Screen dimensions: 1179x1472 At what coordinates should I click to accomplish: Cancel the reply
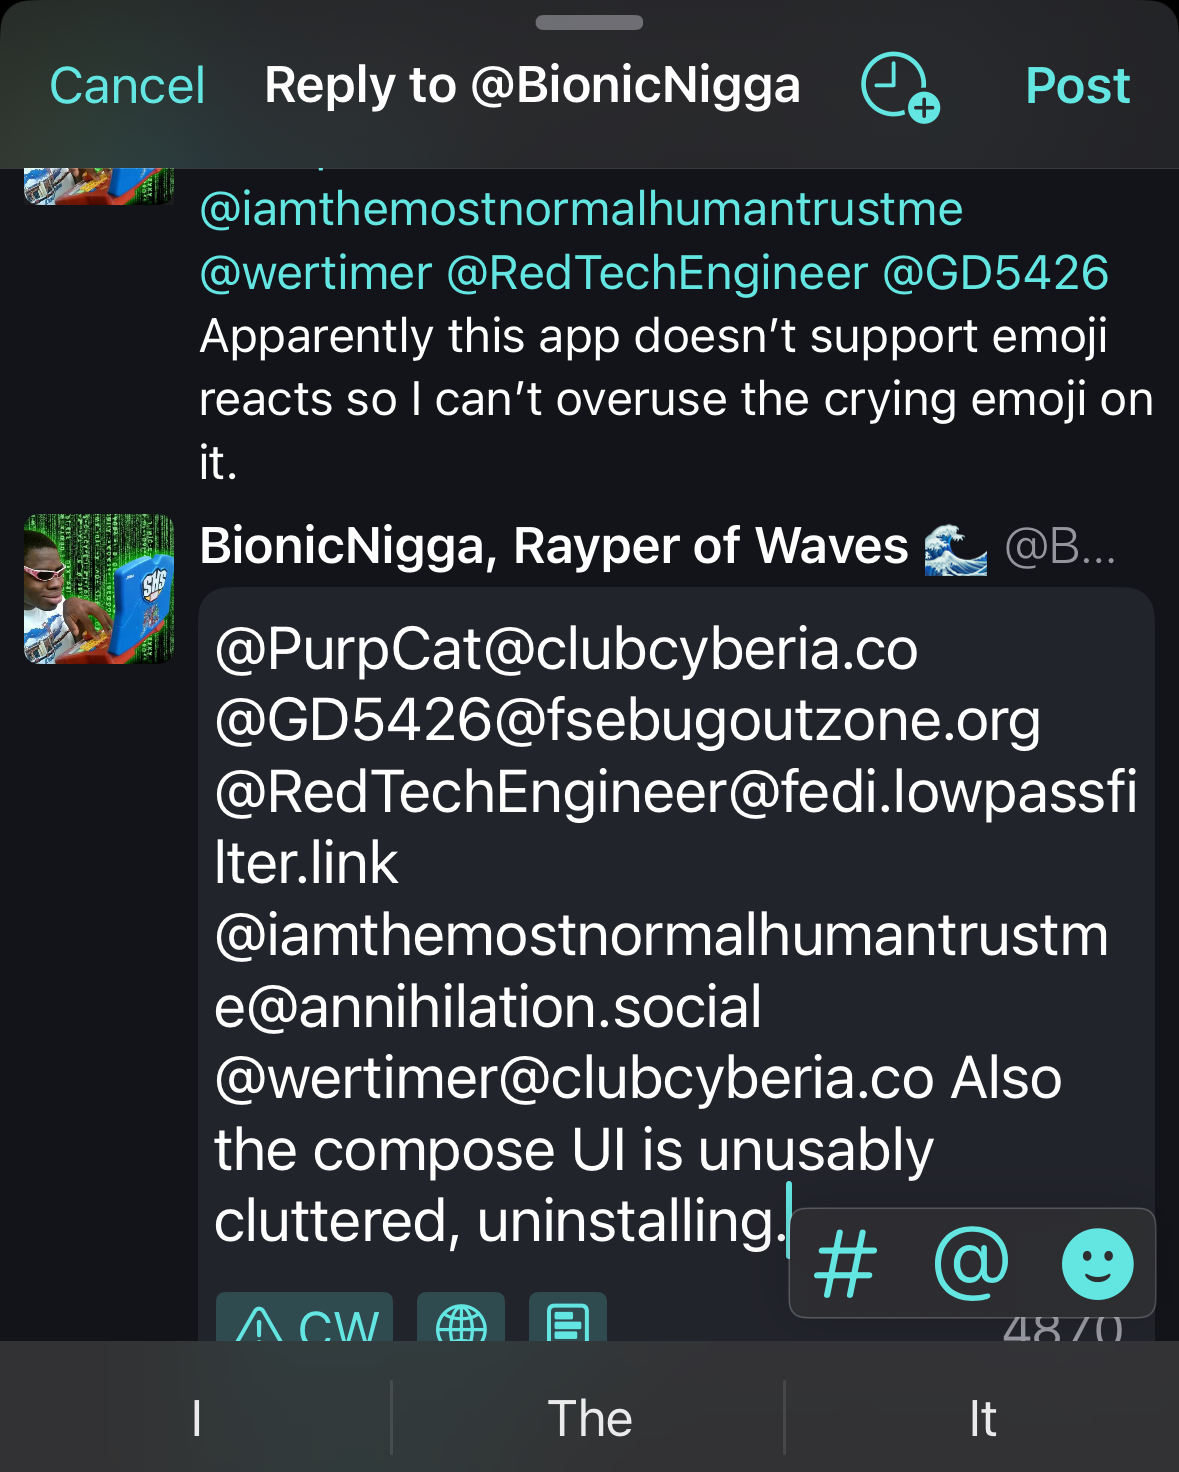tap(127, 86)
